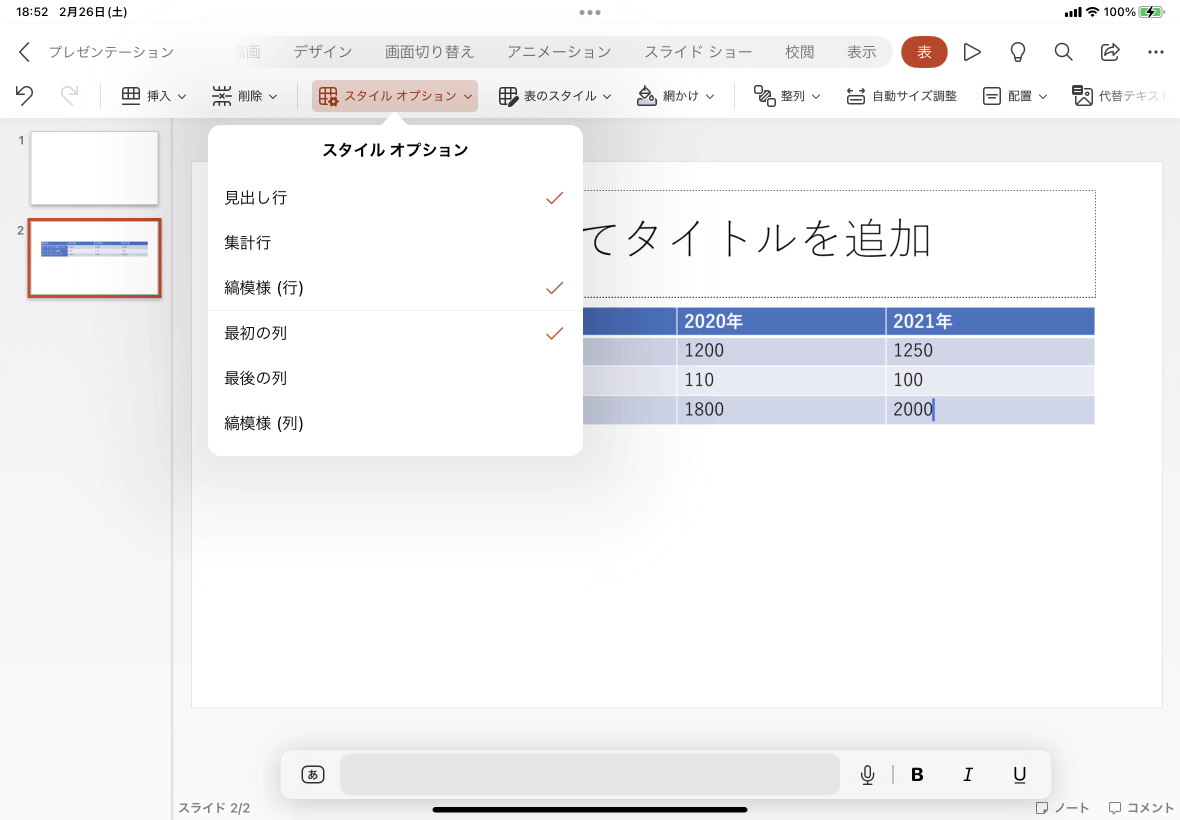Collapse the スタイル オプション dropdown

395,96
